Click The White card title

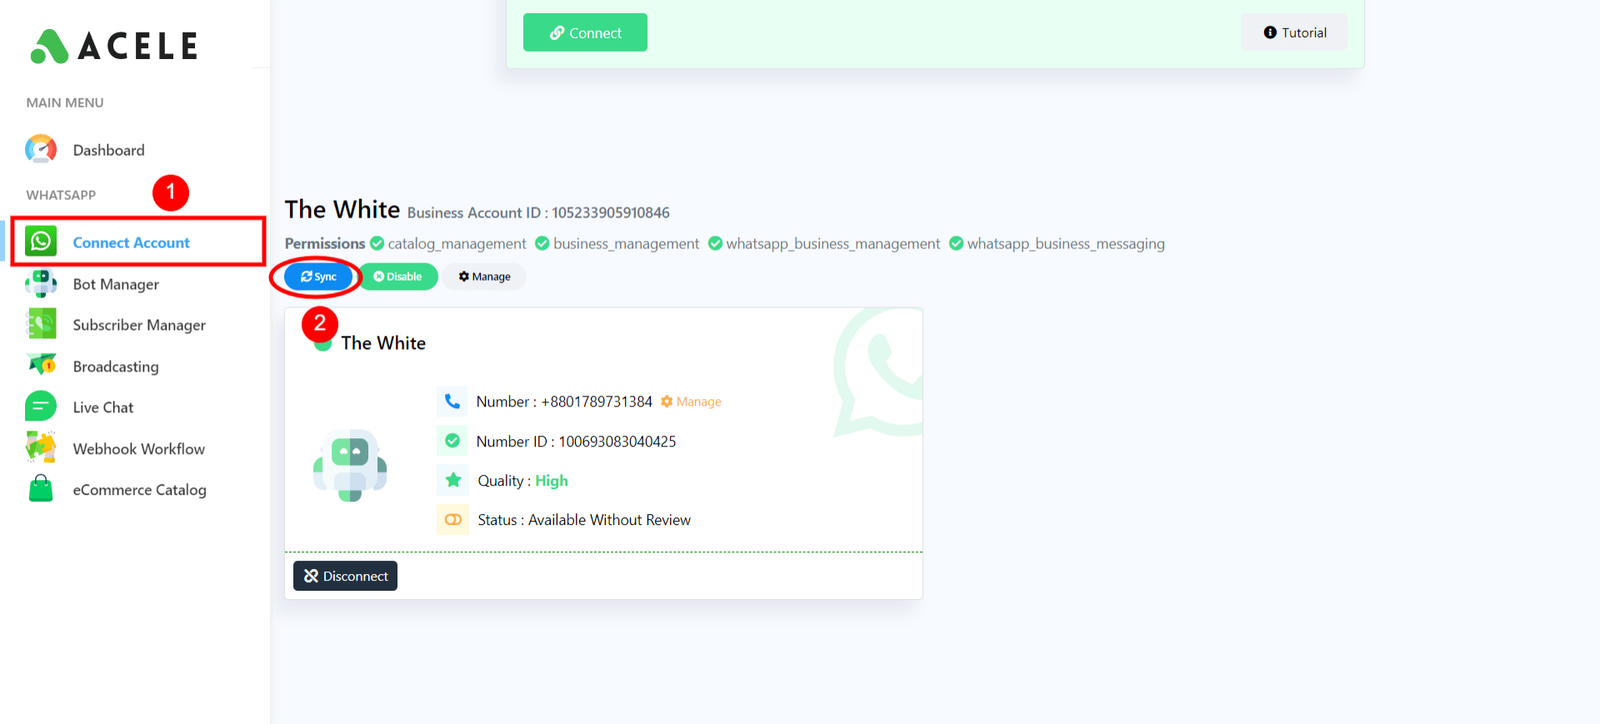383,343
